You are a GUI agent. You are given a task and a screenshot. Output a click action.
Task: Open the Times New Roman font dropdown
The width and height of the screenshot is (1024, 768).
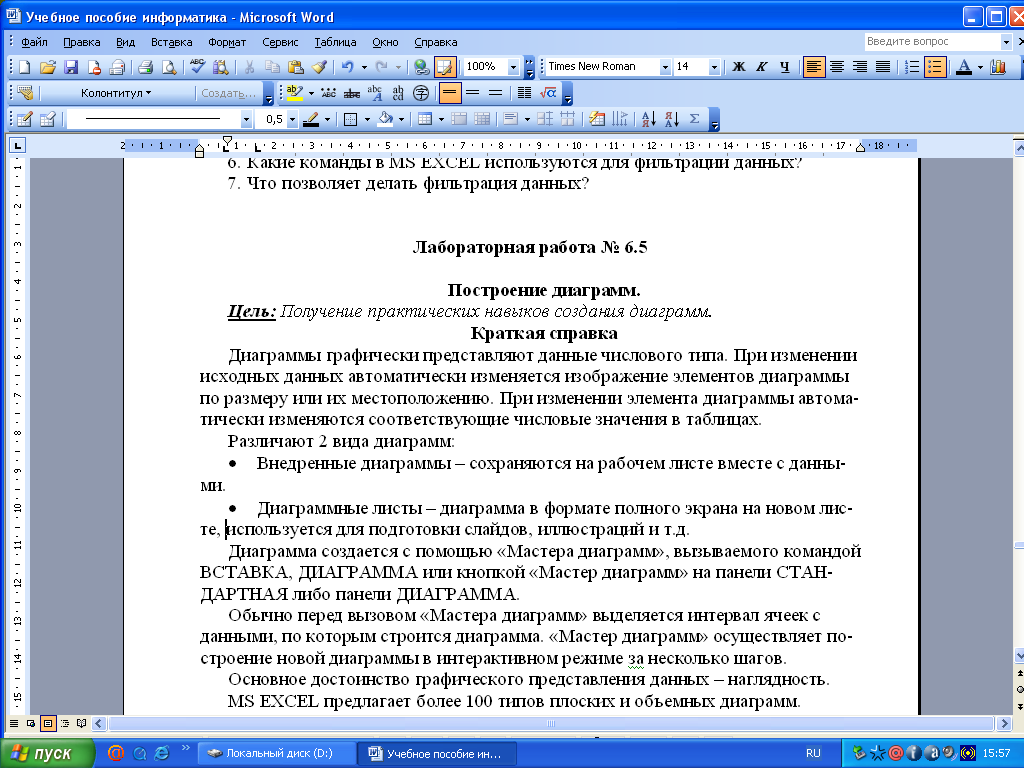tap(665, 67)
